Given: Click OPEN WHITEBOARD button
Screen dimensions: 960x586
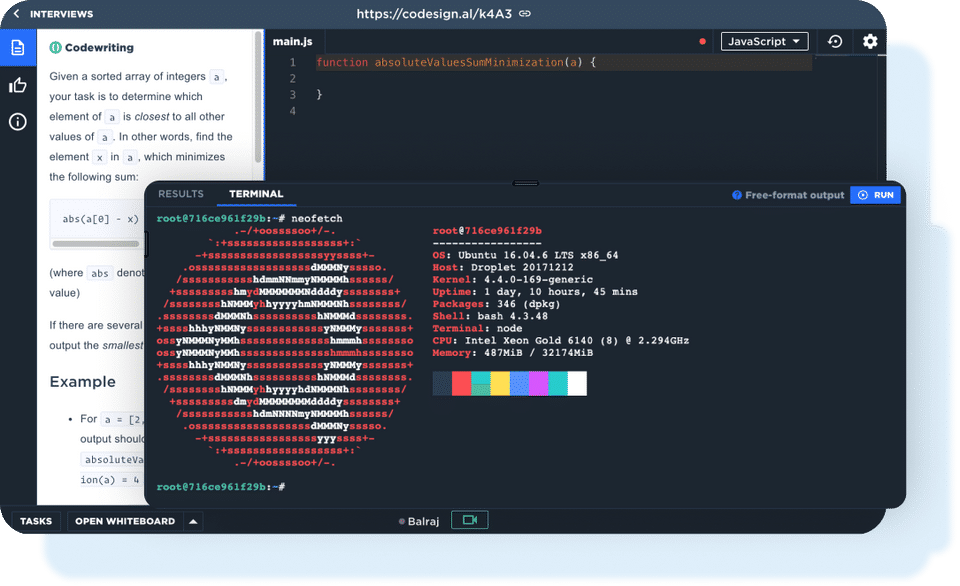Looking at the screenshot, I should (x=125, y=521).
